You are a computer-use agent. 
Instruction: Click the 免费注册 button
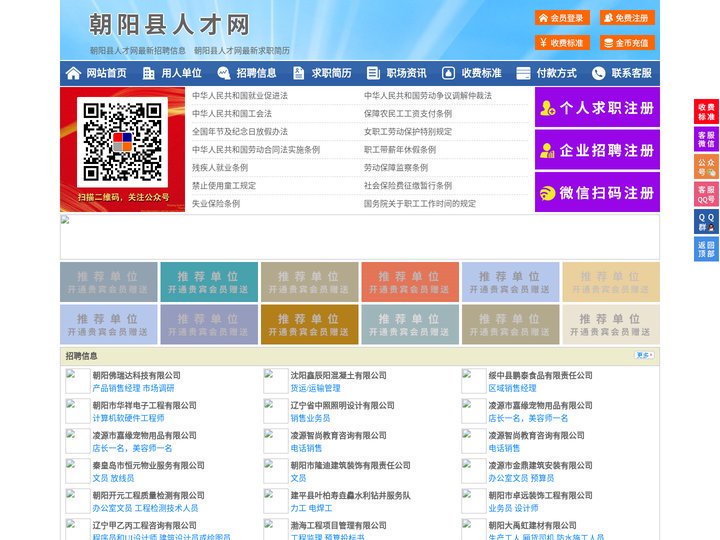pos(627,18)
